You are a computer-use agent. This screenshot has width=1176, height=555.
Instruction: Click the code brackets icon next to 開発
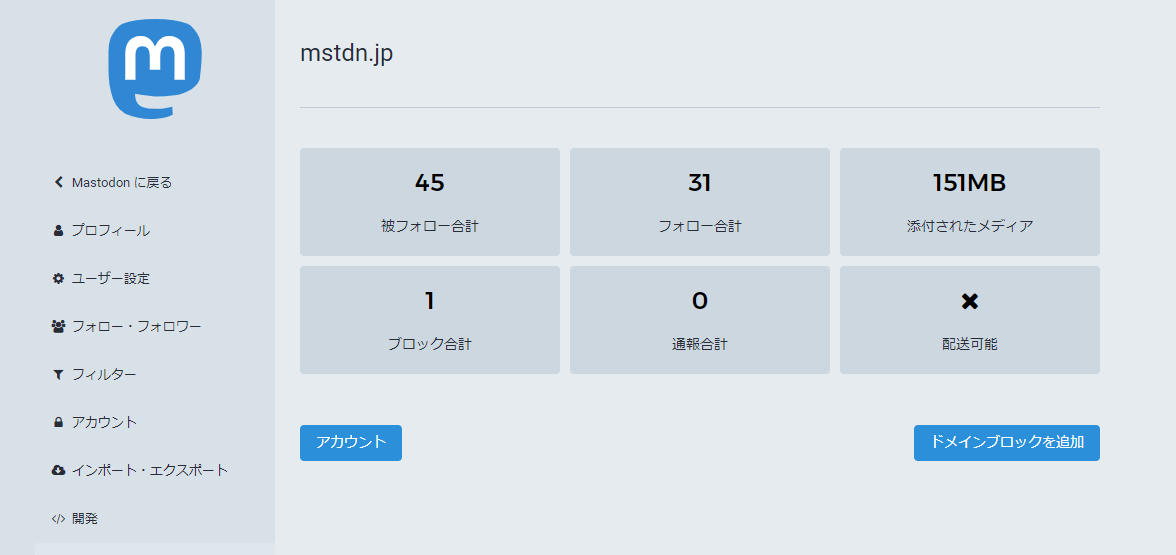click(x=58, y=518)
